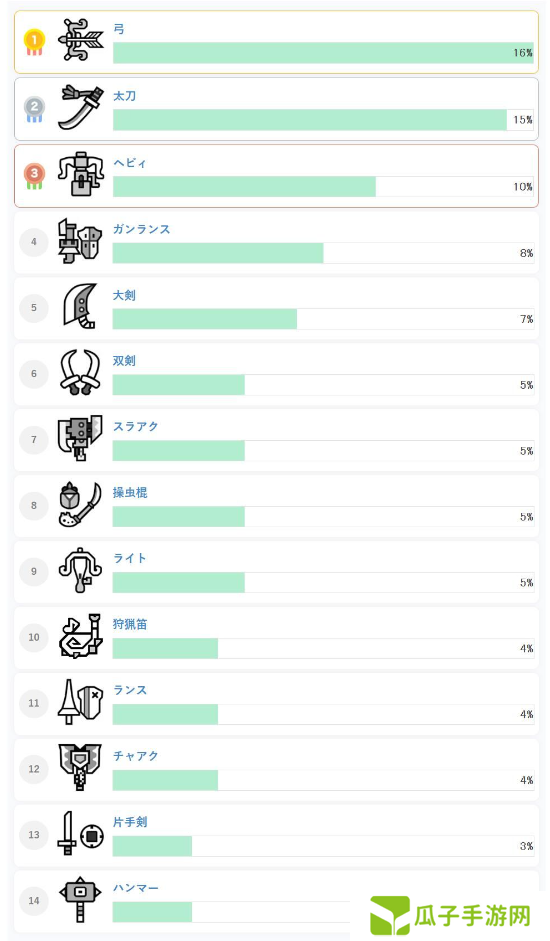This screenshot has width=550, height=941.
Task: Select the gunlance weapon icon
Action: pyautogui.click(x=80, y=241)
